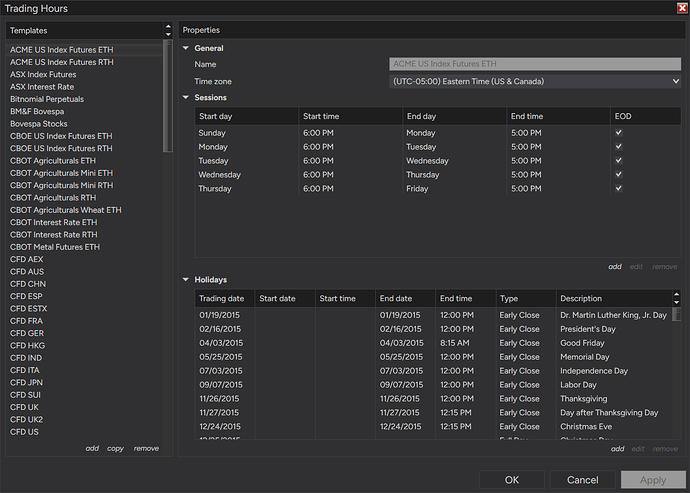Select Bitnomial Perpetuals template
Screen dimensions: 690x493
(x=85, y=99)
